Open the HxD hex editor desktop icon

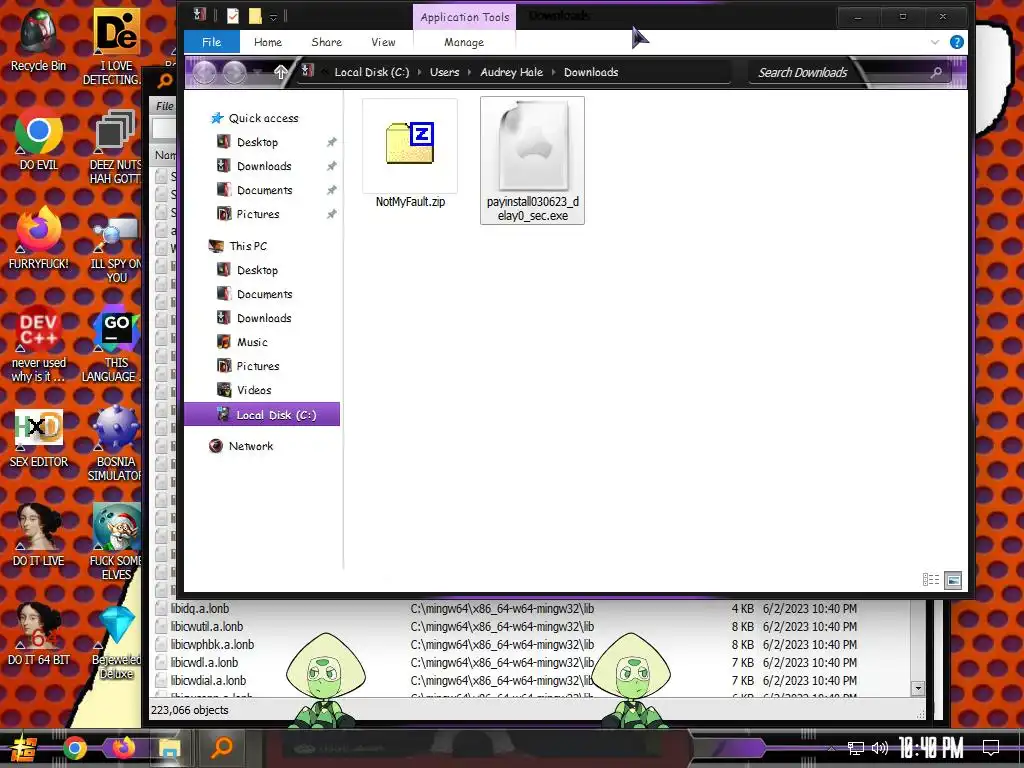pyautogui.click(x=39, y=438)
